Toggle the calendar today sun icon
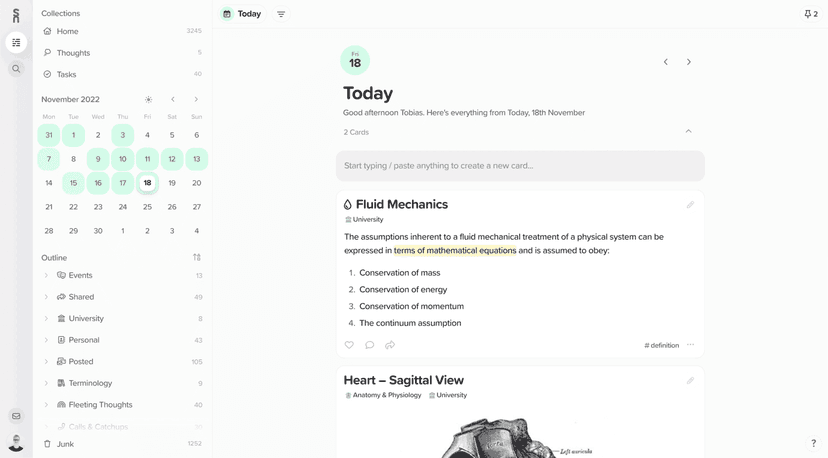 [149, 100]
